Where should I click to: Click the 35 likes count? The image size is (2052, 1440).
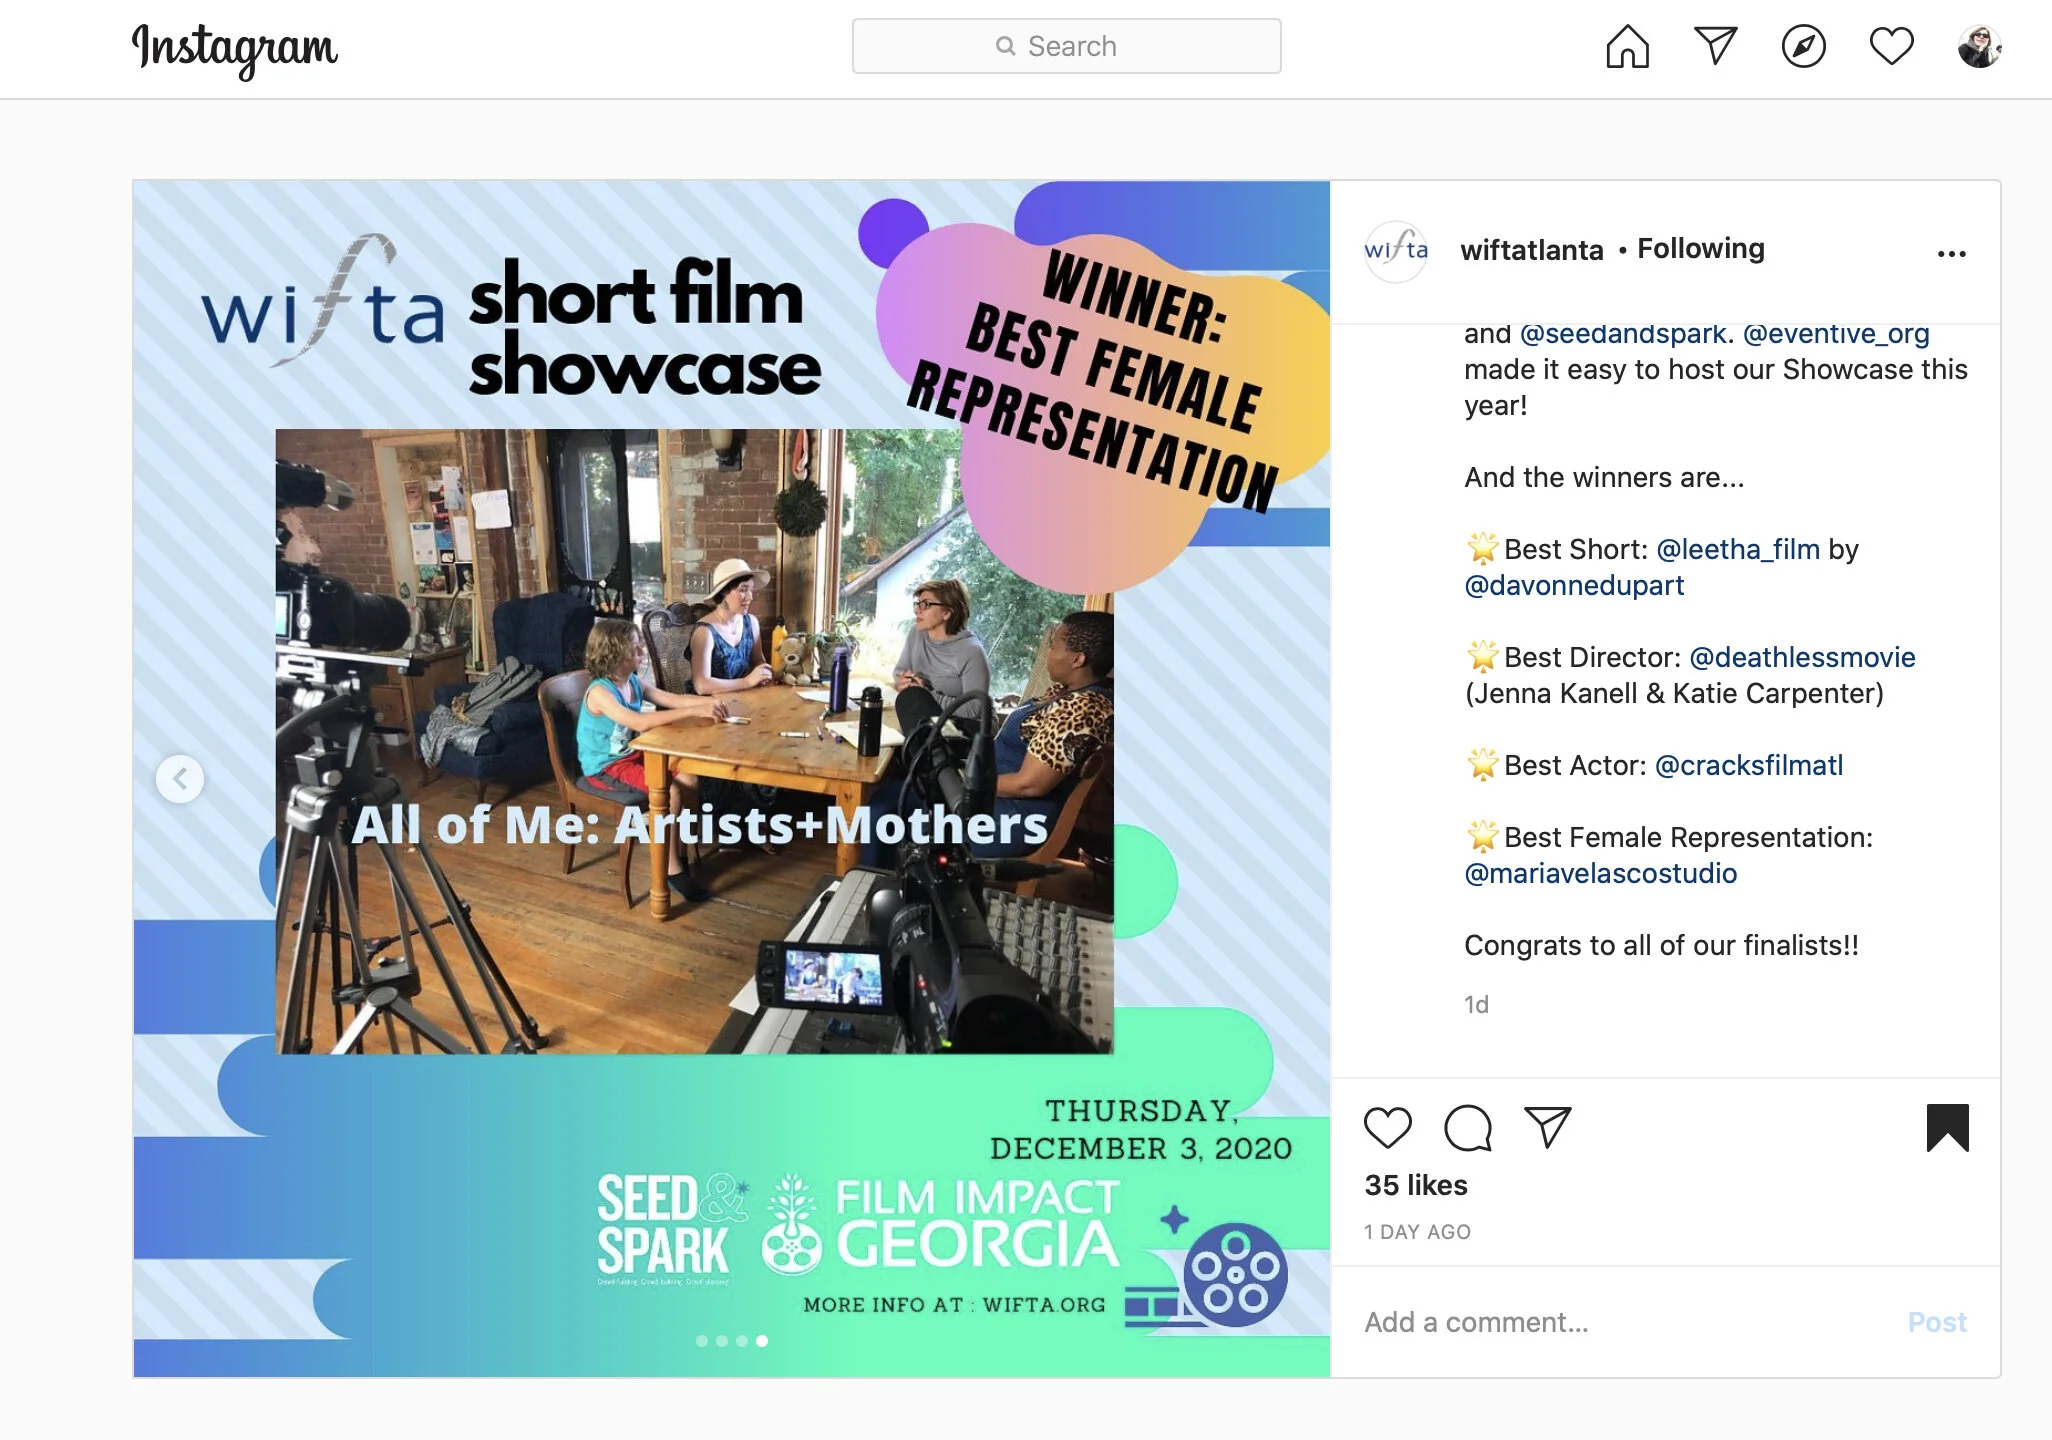click(x=1416, y=1185)
